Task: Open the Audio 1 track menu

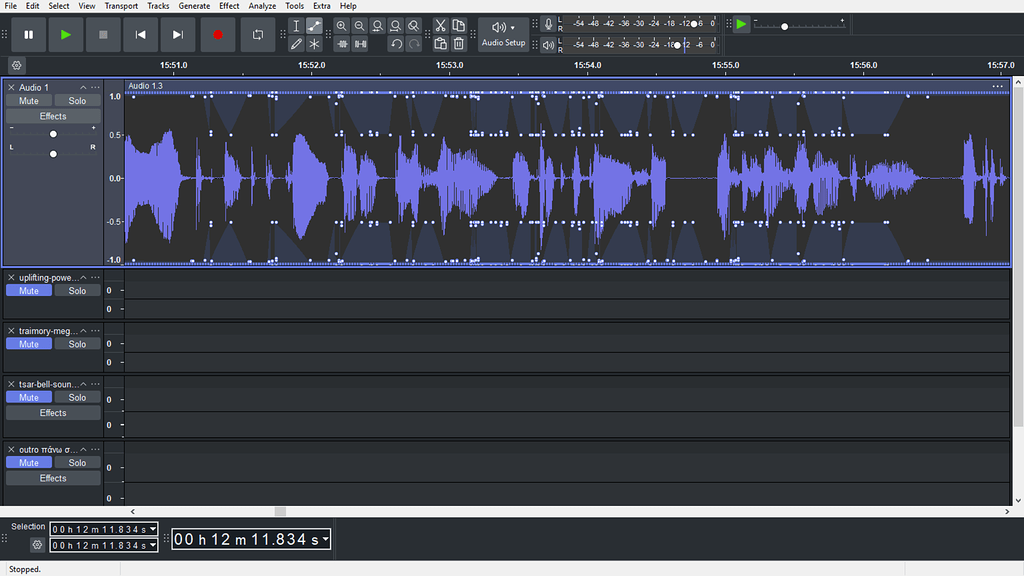Action: [x=97, y=87]
